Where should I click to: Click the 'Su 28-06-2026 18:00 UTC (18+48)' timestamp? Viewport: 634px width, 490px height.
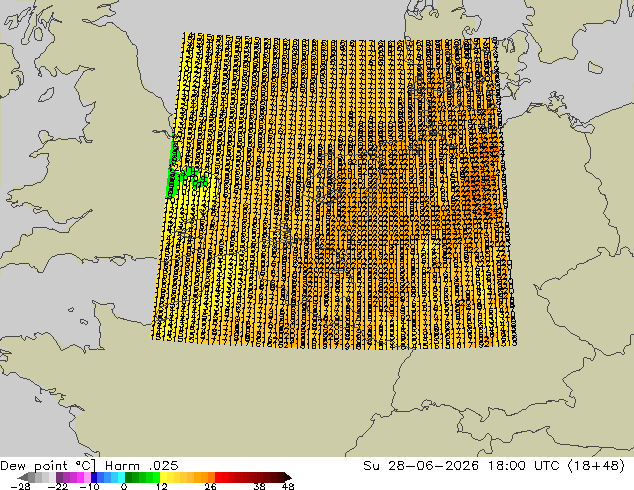coord(494,465)
